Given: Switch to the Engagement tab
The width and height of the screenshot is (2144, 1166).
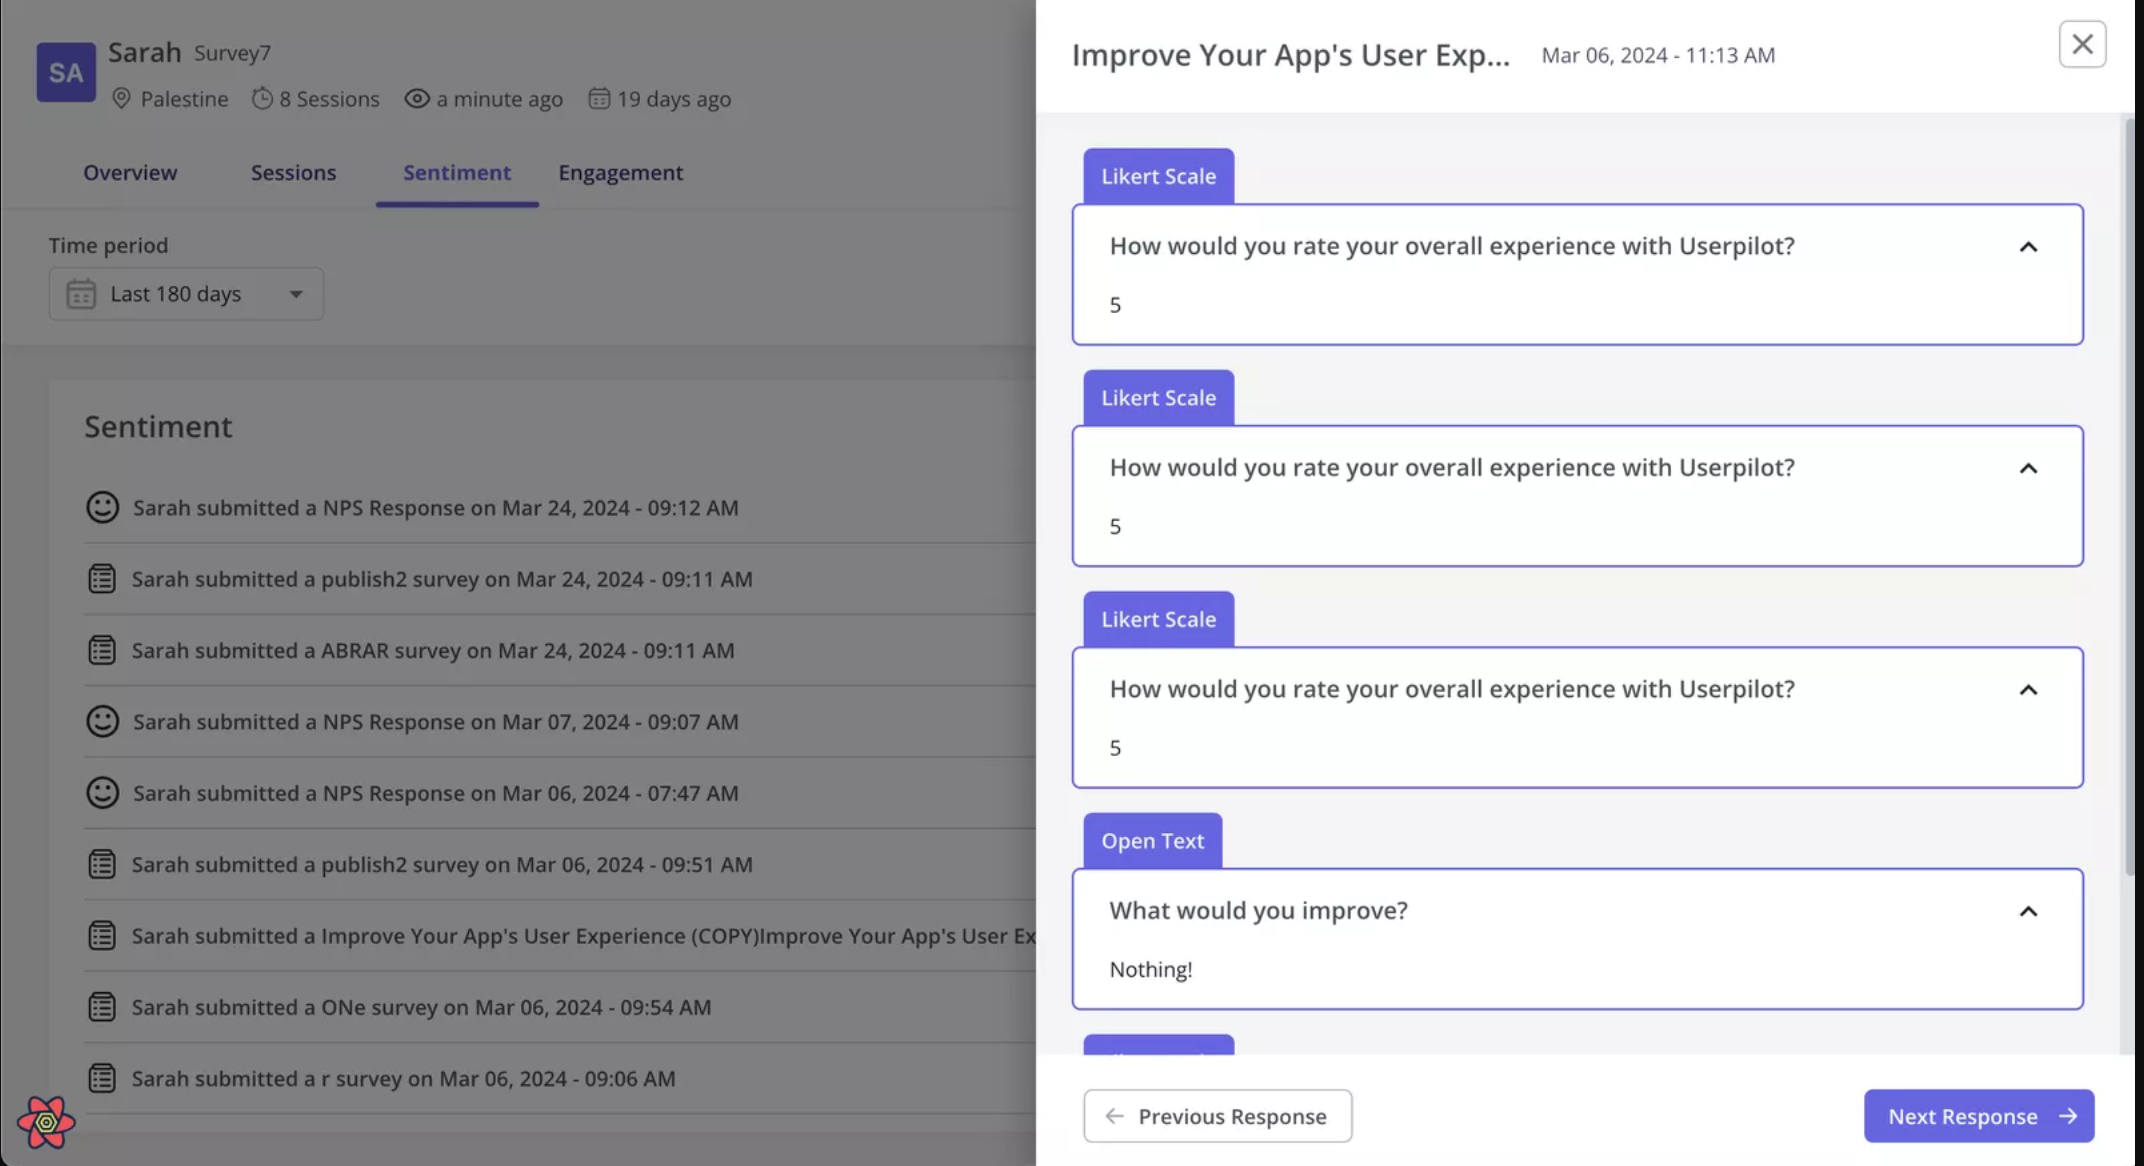Looking at the screenshot, I should 620,172.
